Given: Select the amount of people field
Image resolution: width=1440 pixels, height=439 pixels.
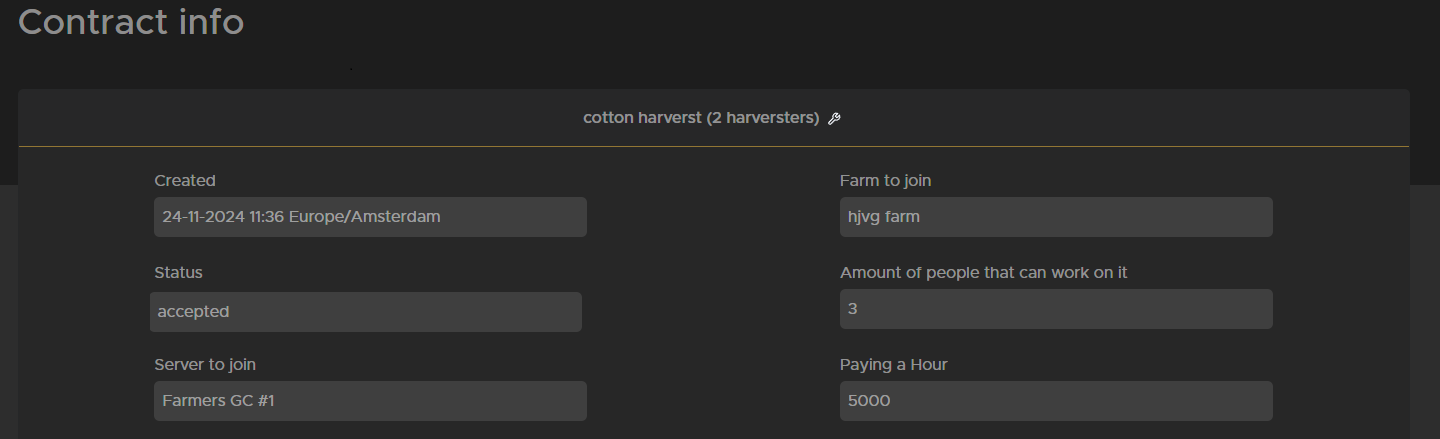Looking at the screenshot, I should coord(1055,309).
